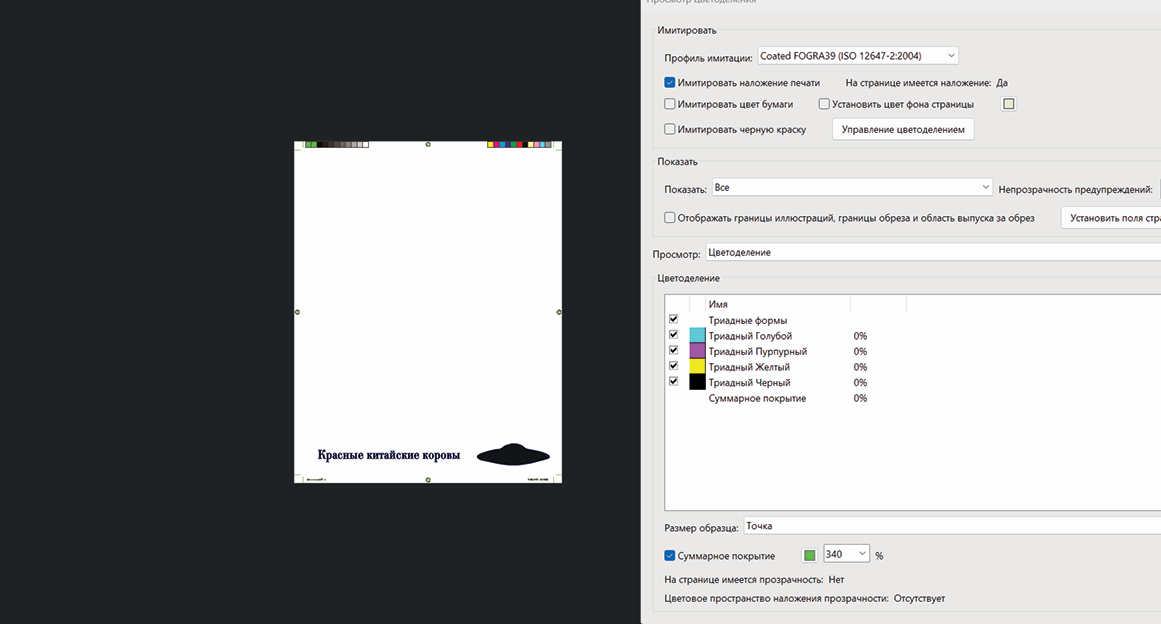
Task: Toggle Триадный Черный plate visibility
Action: tap(673, 381)
